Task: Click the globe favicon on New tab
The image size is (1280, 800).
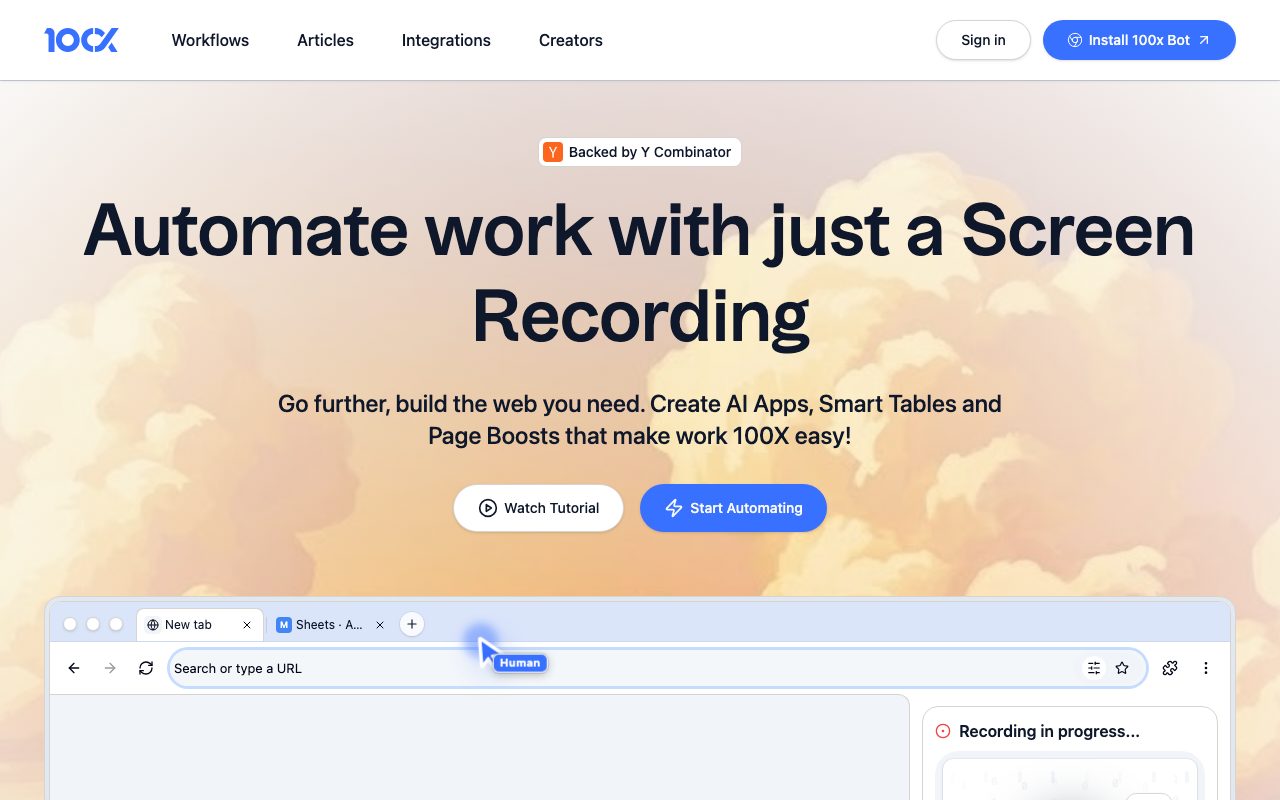Action: tap(153, 625)
